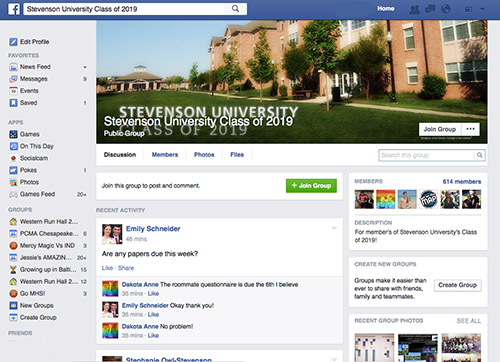Open News Feed from the sidebar
Viewport: 500px width, 362px height.
35,67
